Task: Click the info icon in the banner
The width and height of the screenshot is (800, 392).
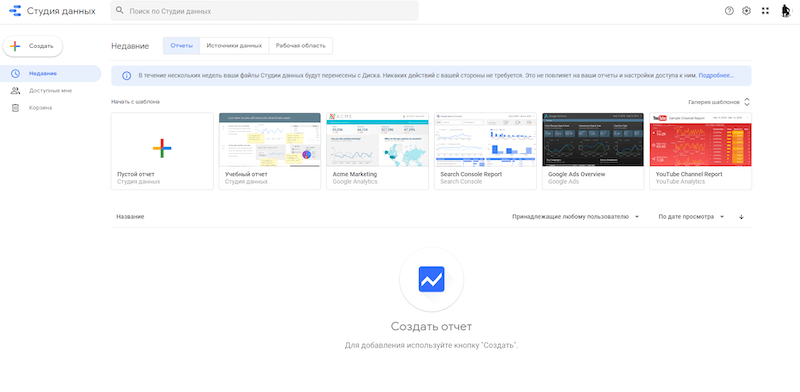Action: tap(127, 76)
